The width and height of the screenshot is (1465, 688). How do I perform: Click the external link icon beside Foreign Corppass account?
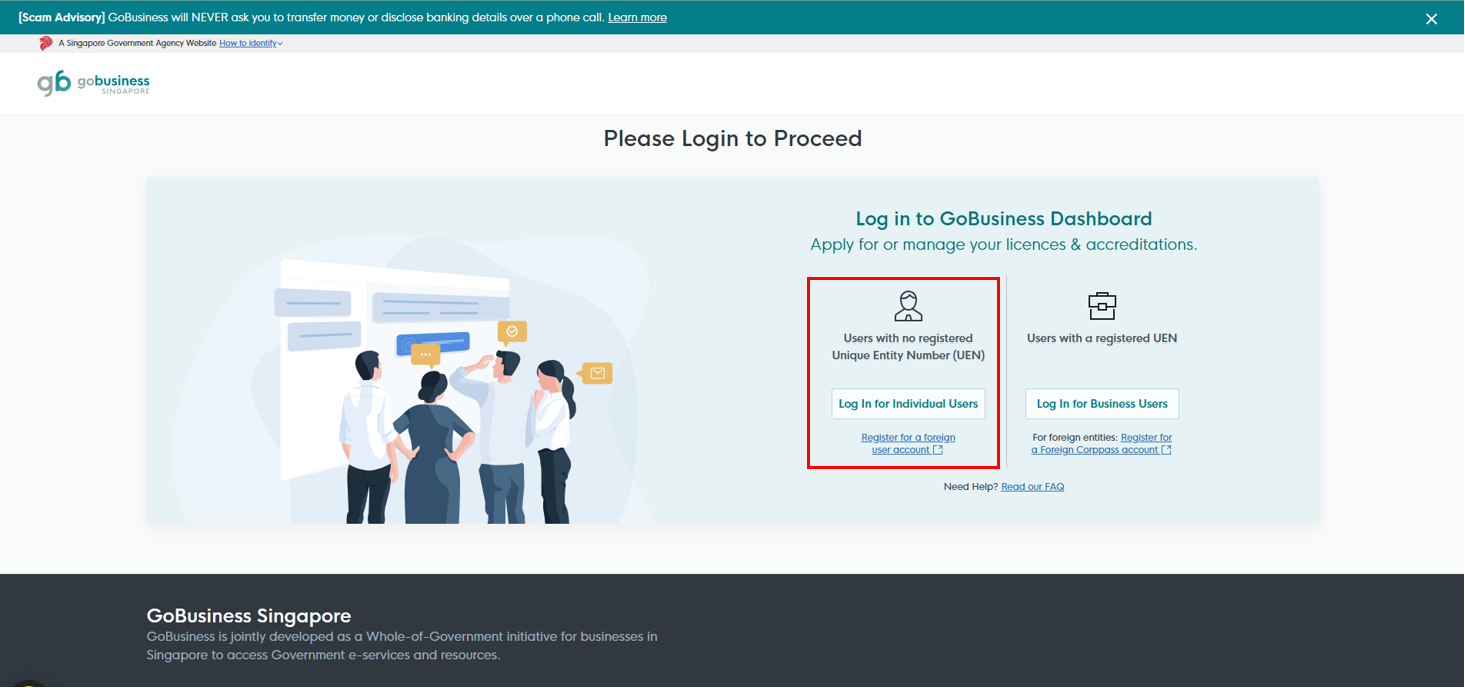pos(1166,450)
